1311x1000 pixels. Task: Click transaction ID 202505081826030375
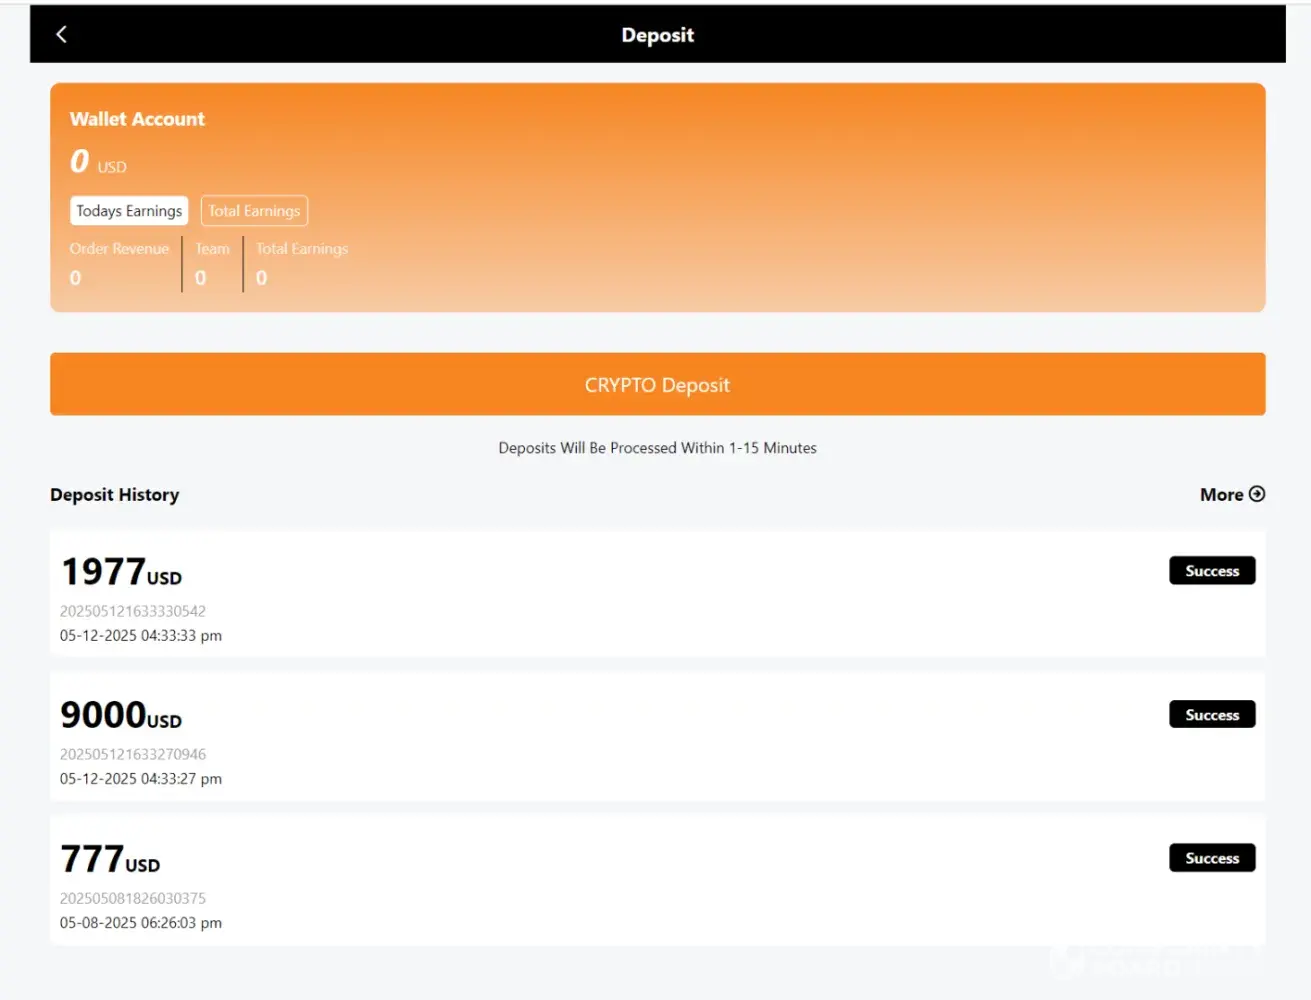pyautogui.click(x=133, y=898)
